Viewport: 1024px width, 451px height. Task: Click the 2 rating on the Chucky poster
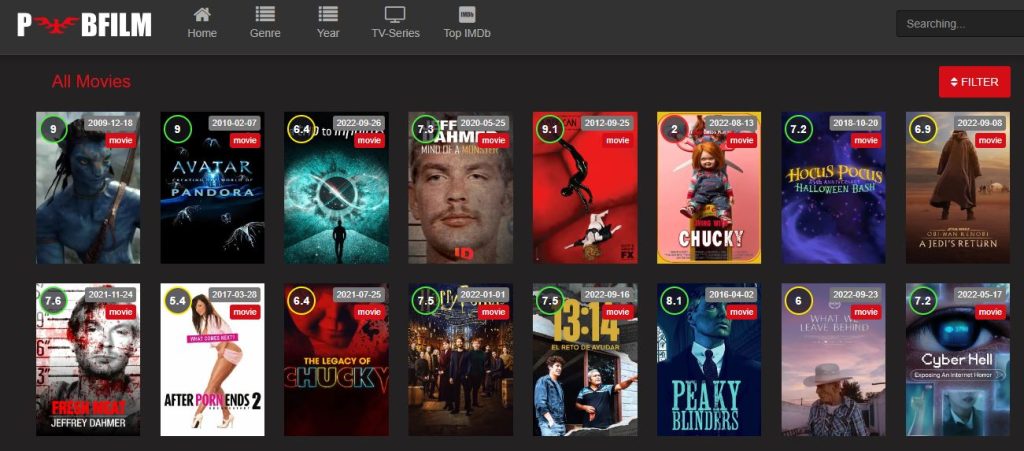674,129
